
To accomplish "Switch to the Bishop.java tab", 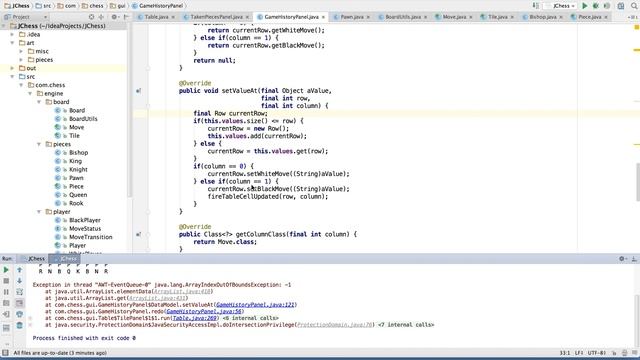I will 542,17.
